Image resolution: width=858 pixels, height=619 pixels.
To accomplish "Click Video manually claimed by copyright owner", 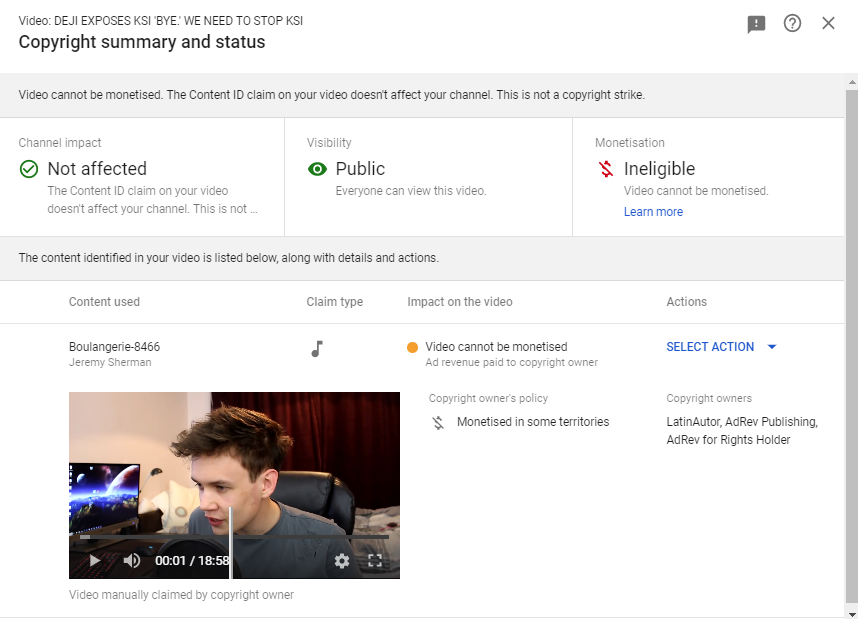I will click(181, 595).
